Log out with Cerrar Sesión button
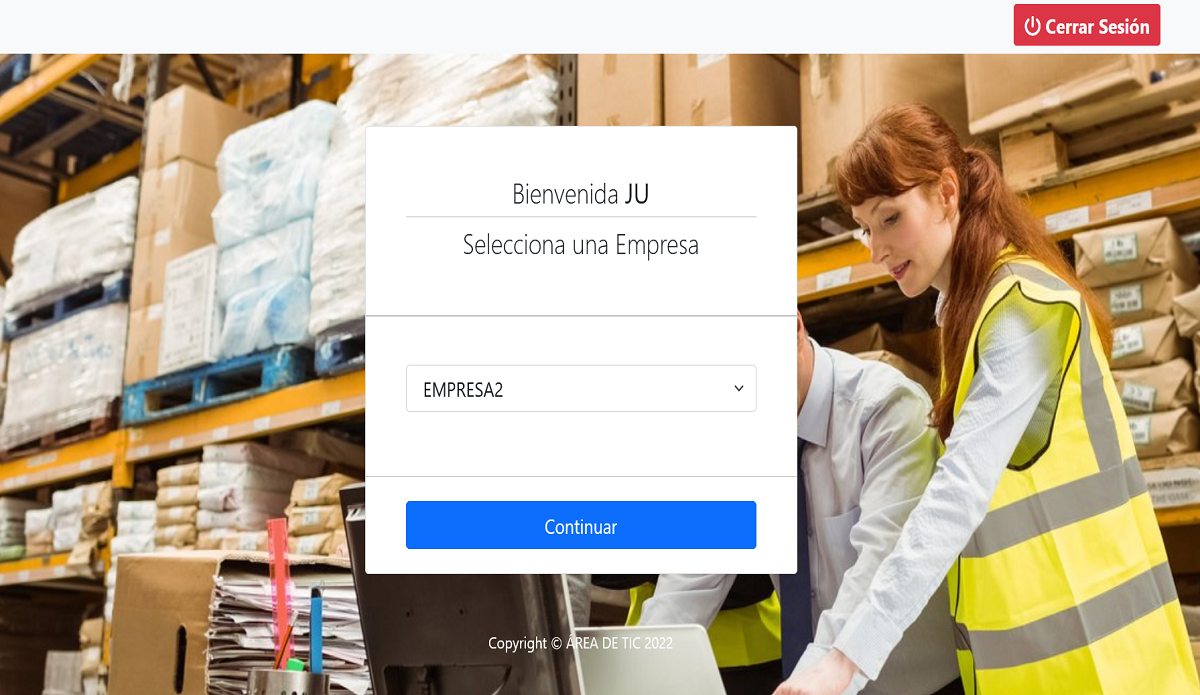1200x695 pixels. [x=1087, y=26]
